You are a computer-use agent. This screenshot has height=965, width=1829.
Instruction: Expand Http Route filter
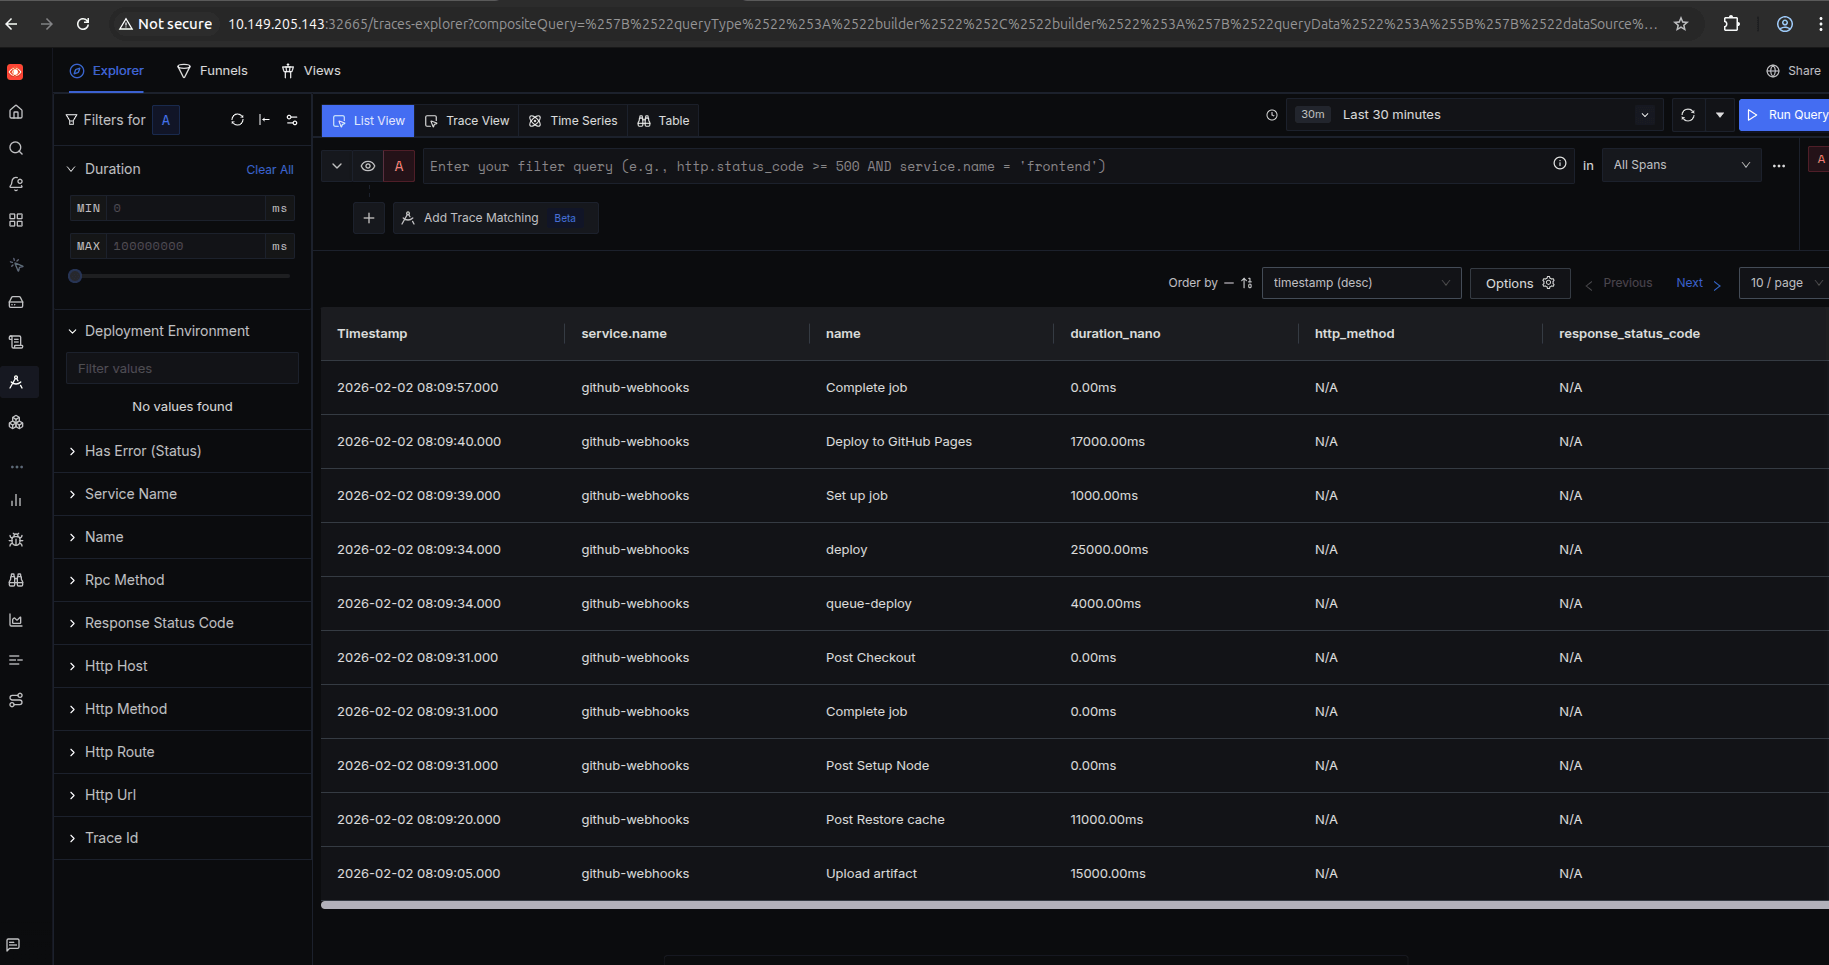coord(182,752)
